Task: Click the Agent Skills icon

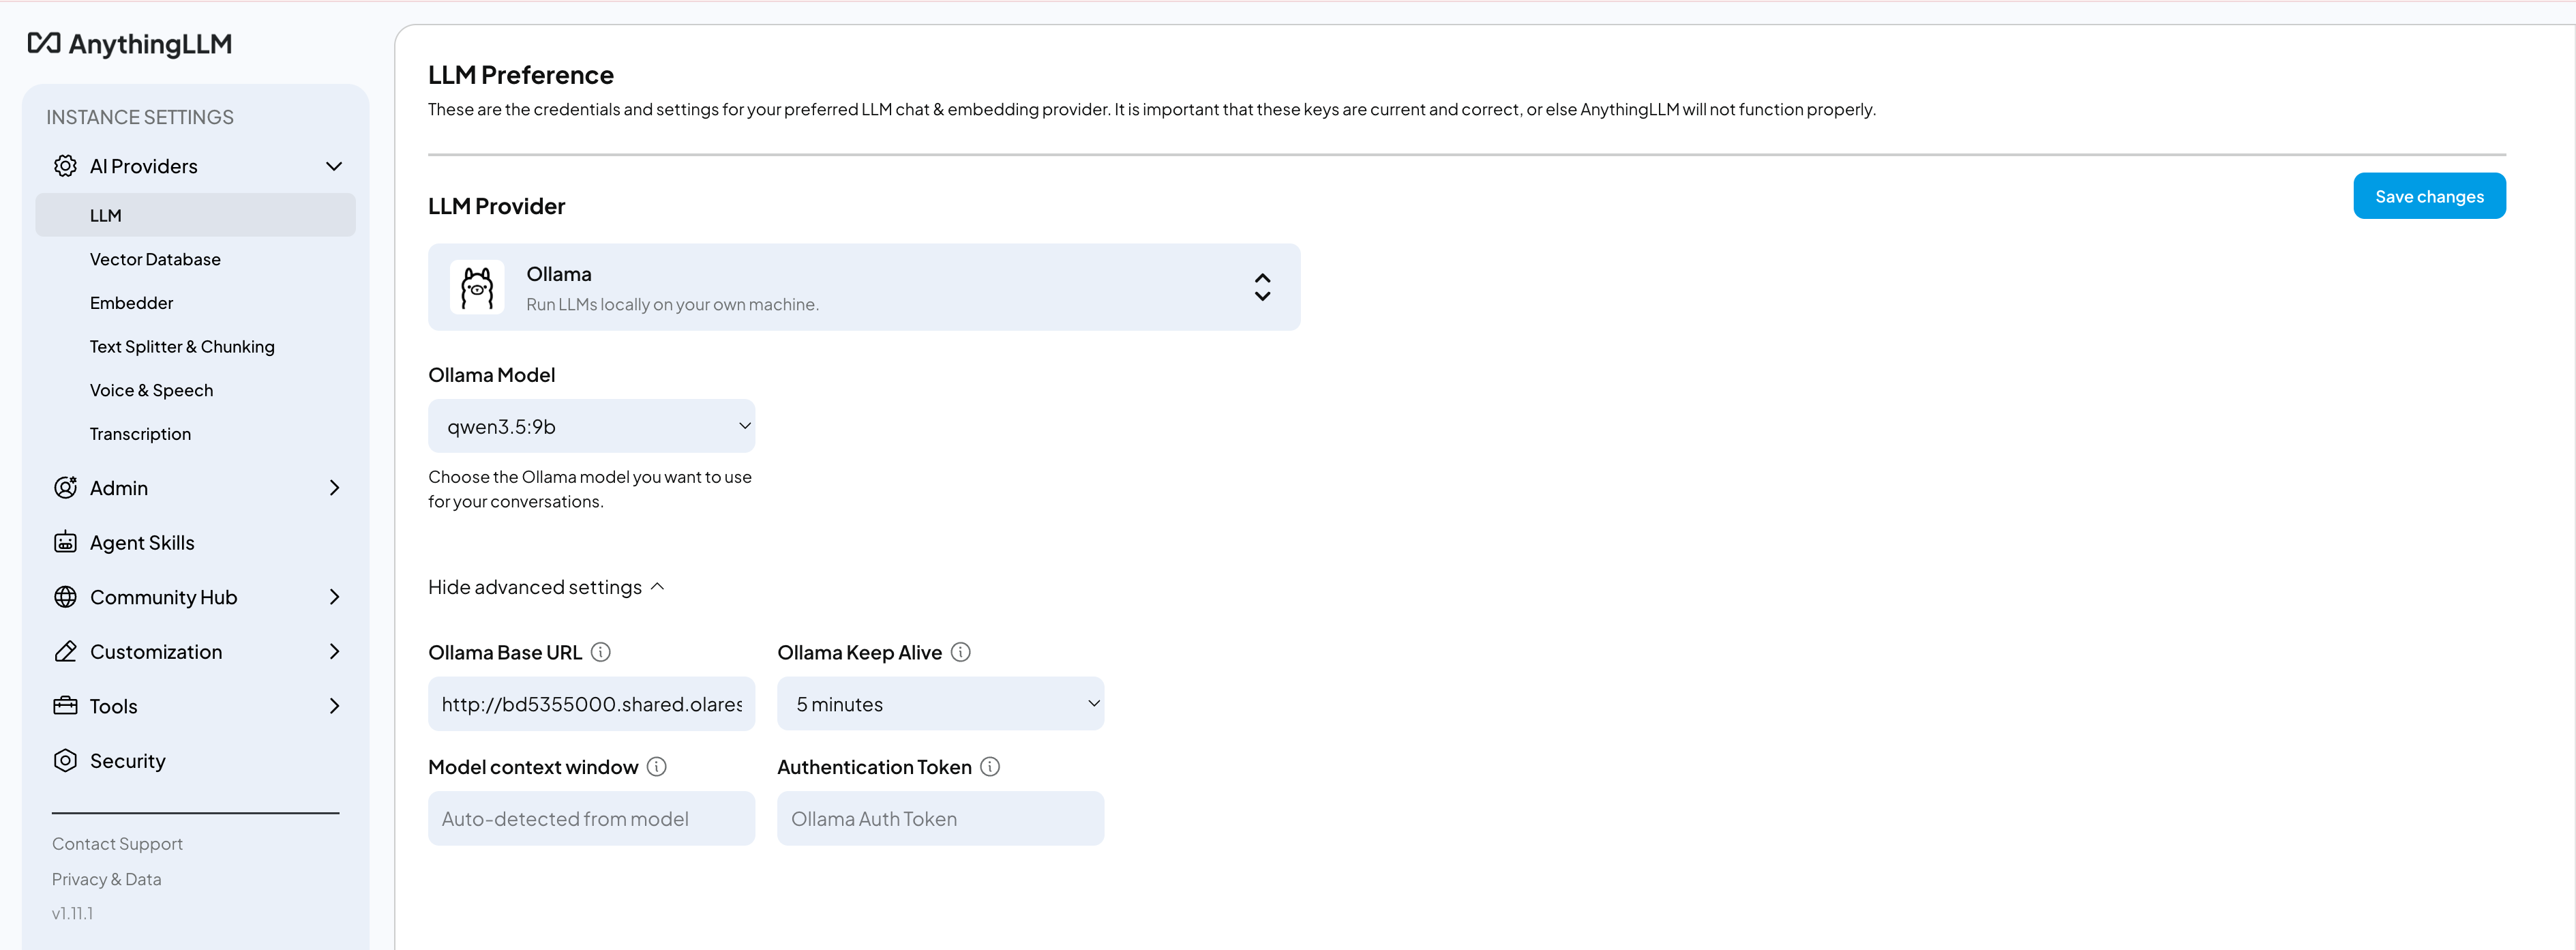Action: pyautogui.click(x=65, y=542)
